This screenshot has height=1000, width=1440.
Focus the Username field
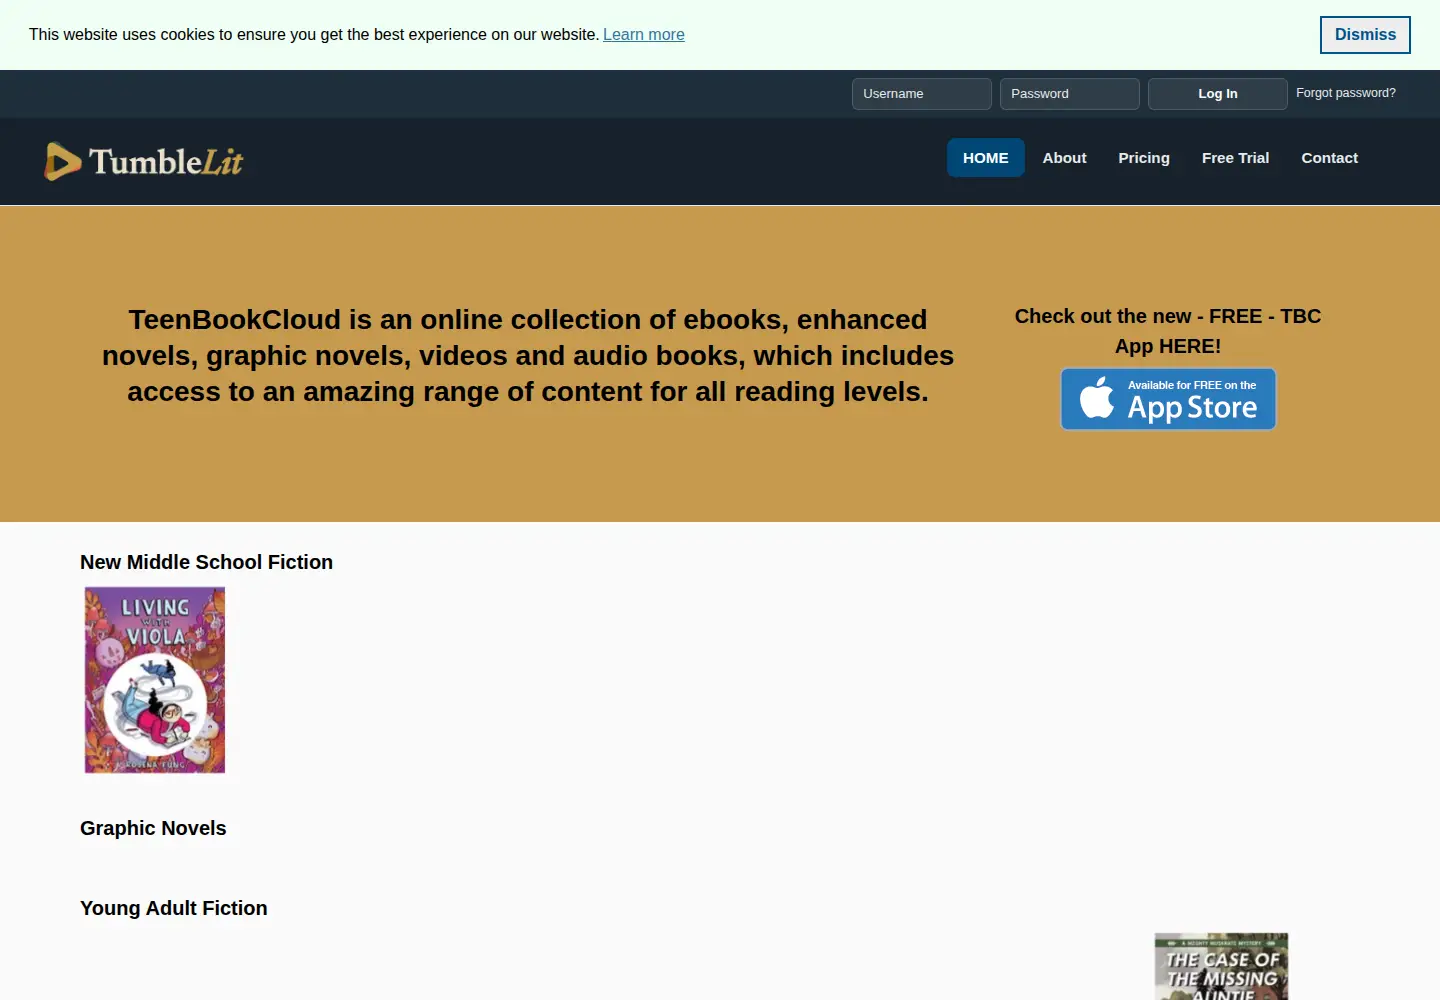tap(922, 94)
